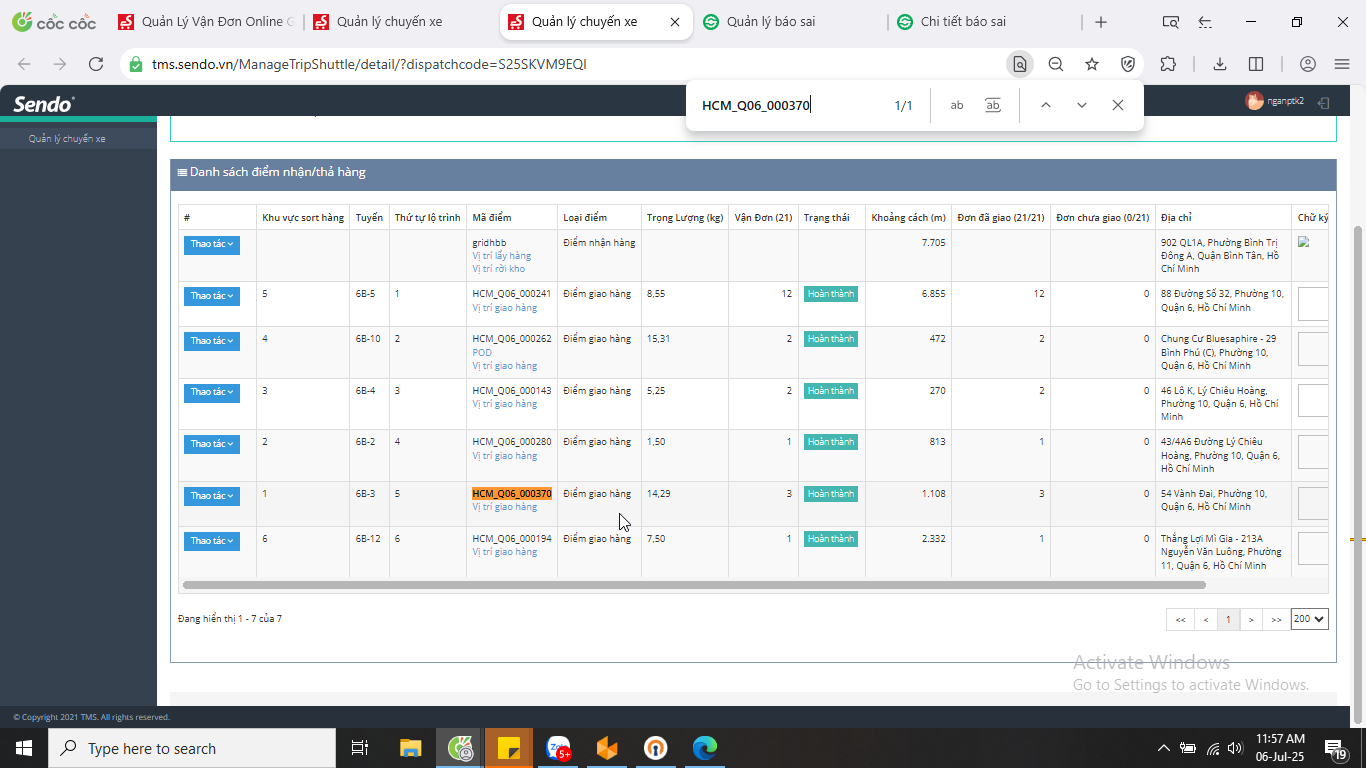This screenshot has width=1366, height=768.
Task: Click the logout icon next to nganptk2
Action: pos(1323,102)
